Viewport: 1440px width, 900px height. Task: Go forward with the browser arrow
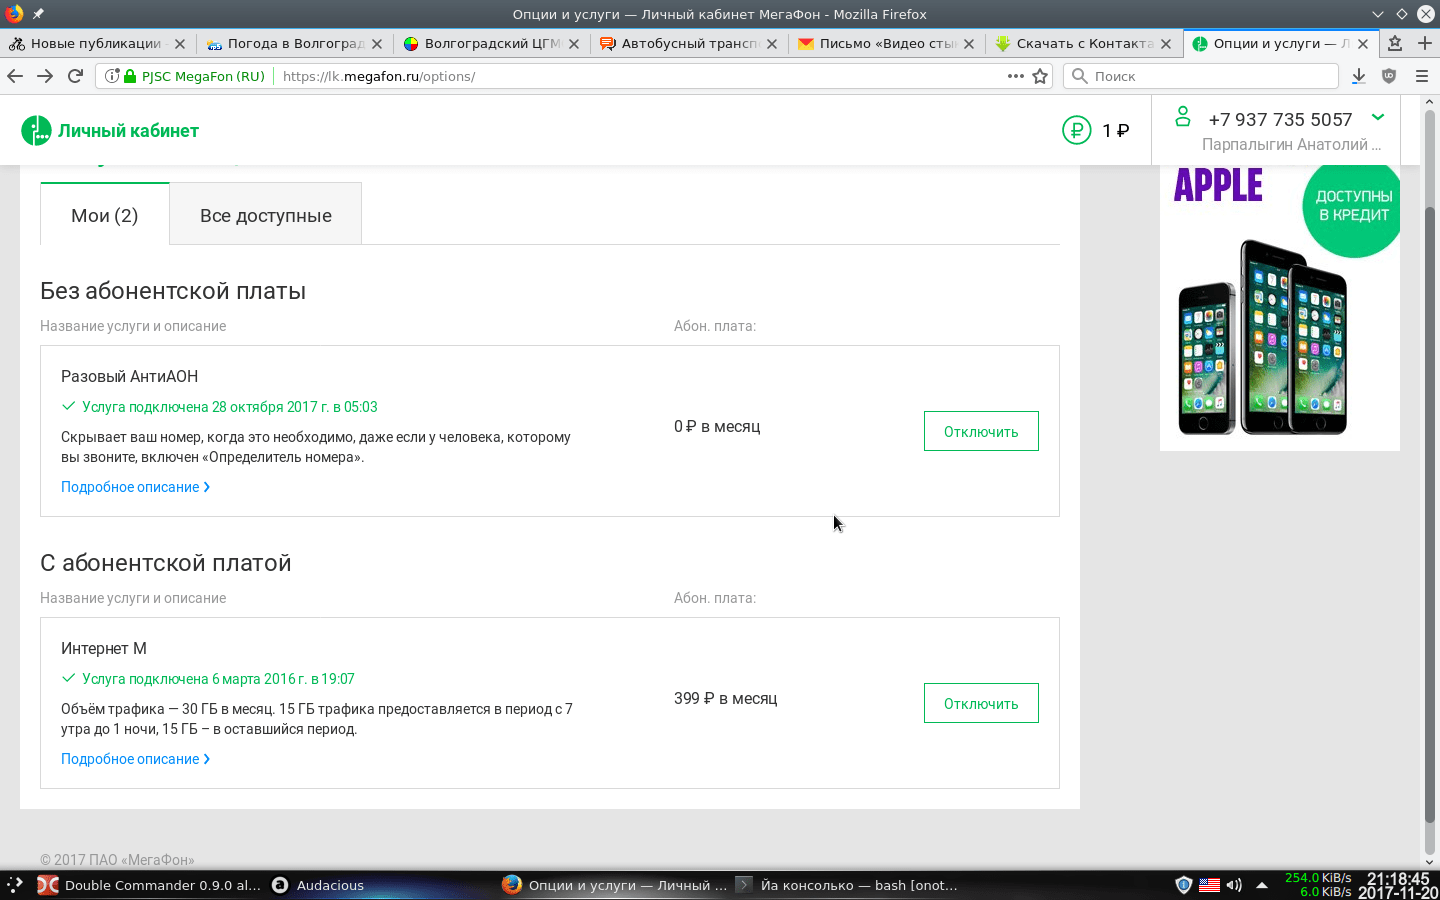pyautogui.click(x=45, y=76)
